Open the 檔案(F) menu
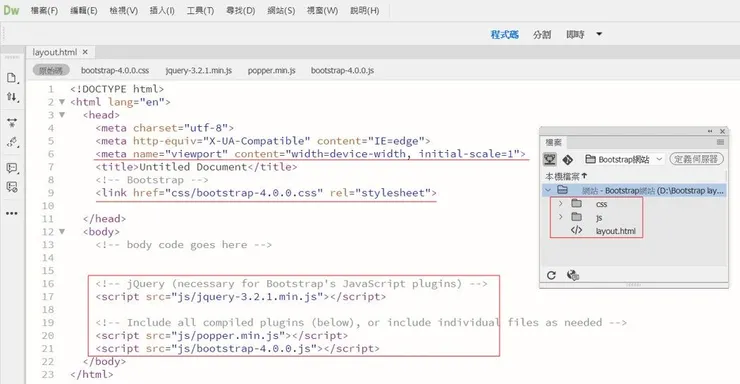740x384 pixels. [x=44, y=10]
